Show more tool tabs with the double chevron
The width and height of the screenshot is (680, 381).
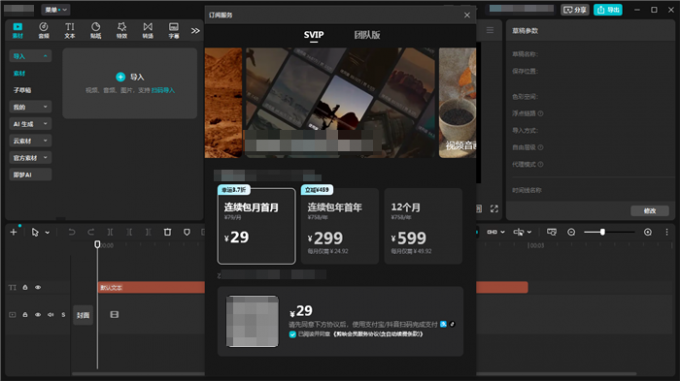tap(196, 31)
